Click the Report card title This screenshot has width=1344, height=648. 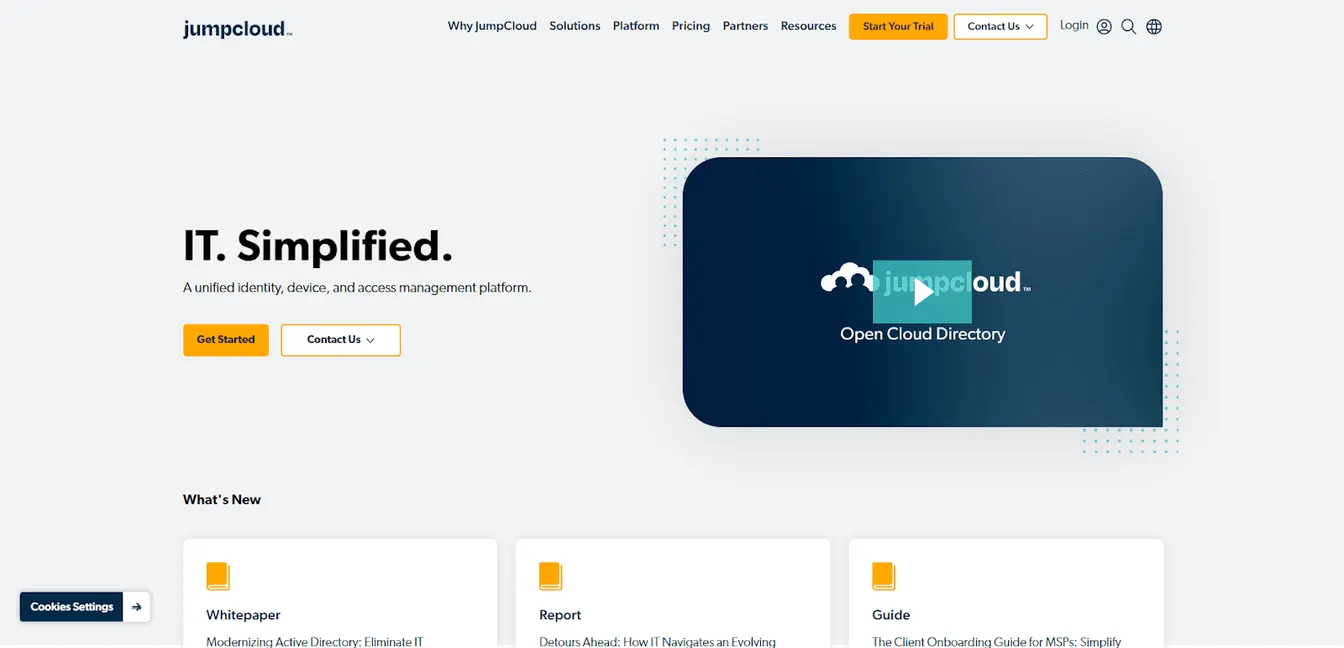point(560,615)
